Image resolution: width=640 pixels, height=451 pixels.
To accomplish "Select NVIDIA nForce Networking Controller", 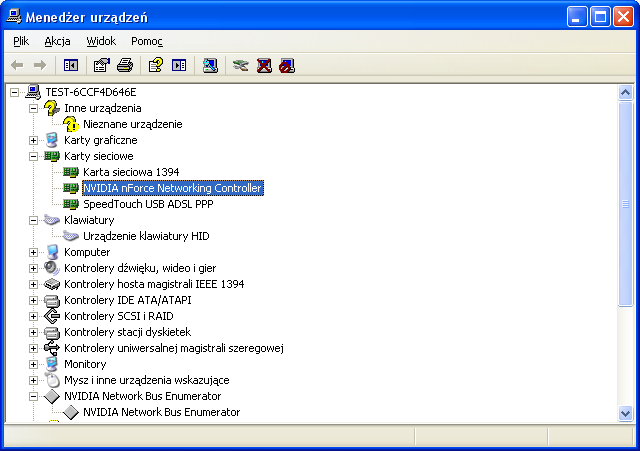I will 173,188.
